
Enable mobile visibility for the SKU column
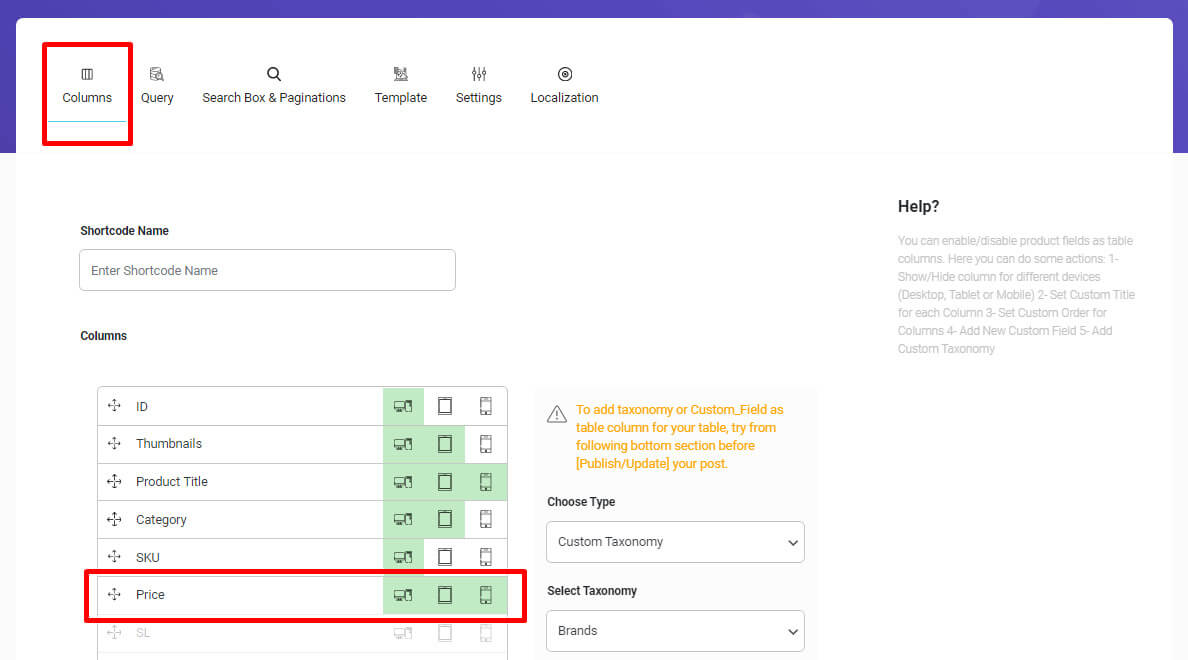pyautogui.click(x=485, y=556)
